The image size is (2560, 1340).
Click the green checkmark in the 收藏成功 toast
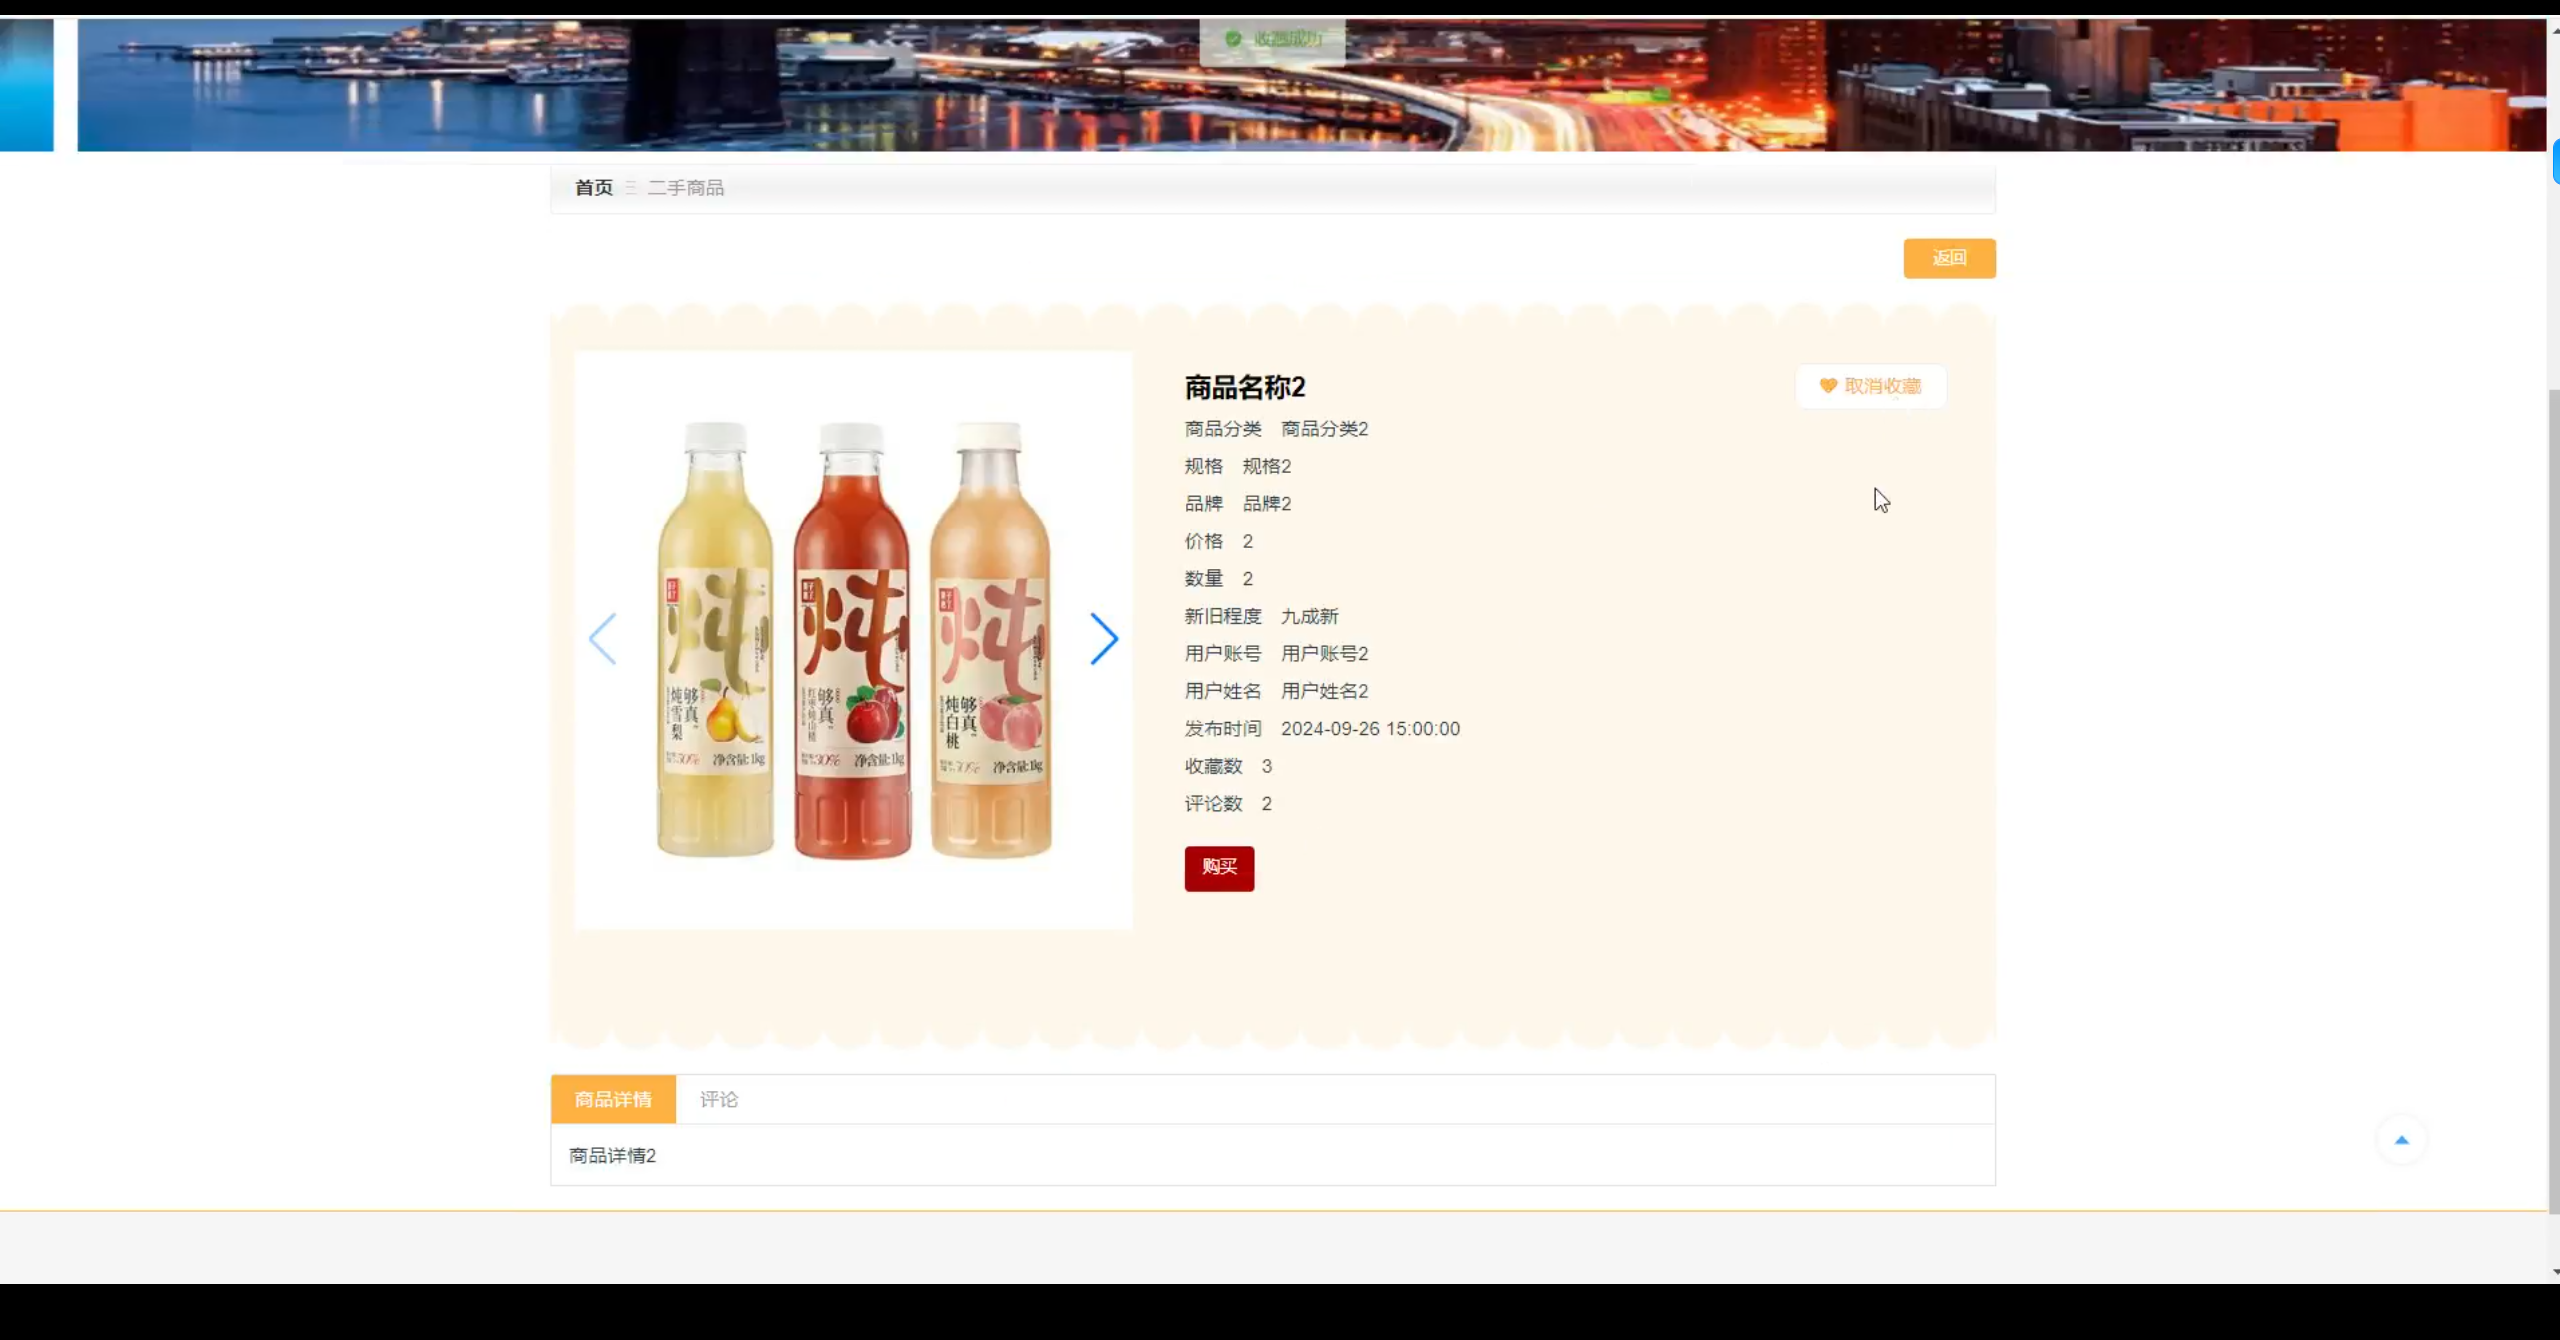click(1231, 40)
